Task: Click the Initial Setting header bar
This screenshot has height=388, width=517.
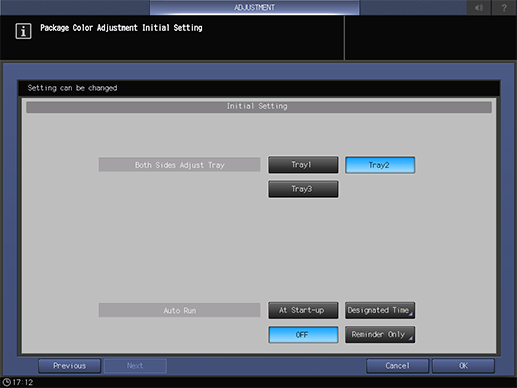Action: pos(259,107)
